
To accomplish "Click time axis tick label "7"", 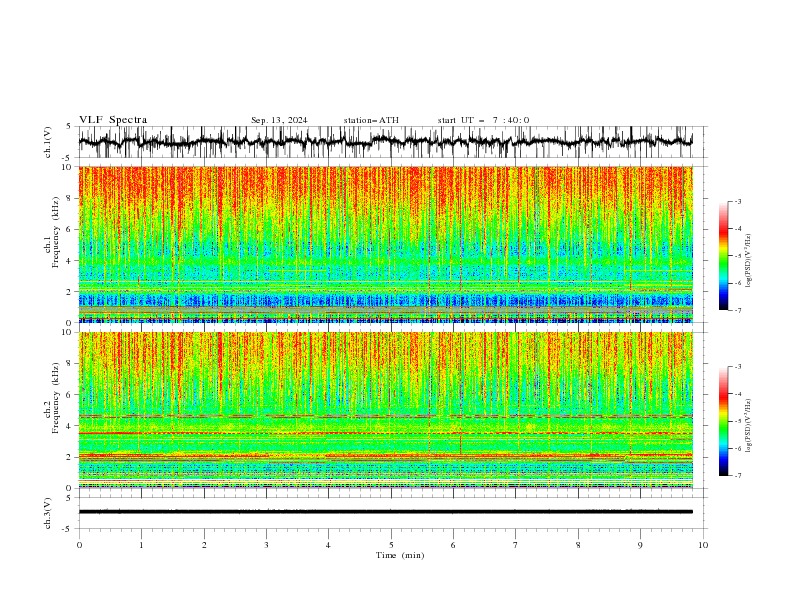I will (516, 545).
